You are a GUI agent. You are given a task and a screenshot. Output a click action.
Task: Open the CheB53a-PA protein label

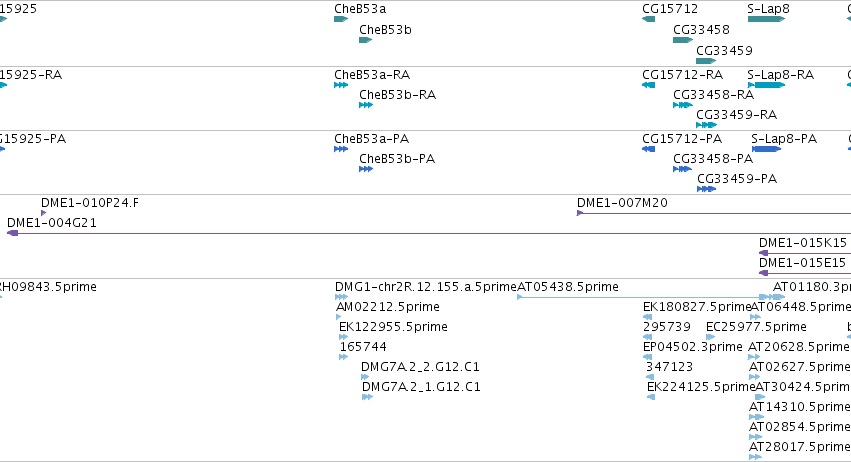371,139
